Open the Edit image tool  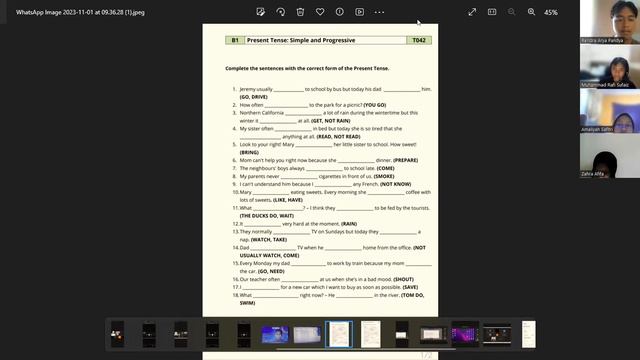[260, 12]
